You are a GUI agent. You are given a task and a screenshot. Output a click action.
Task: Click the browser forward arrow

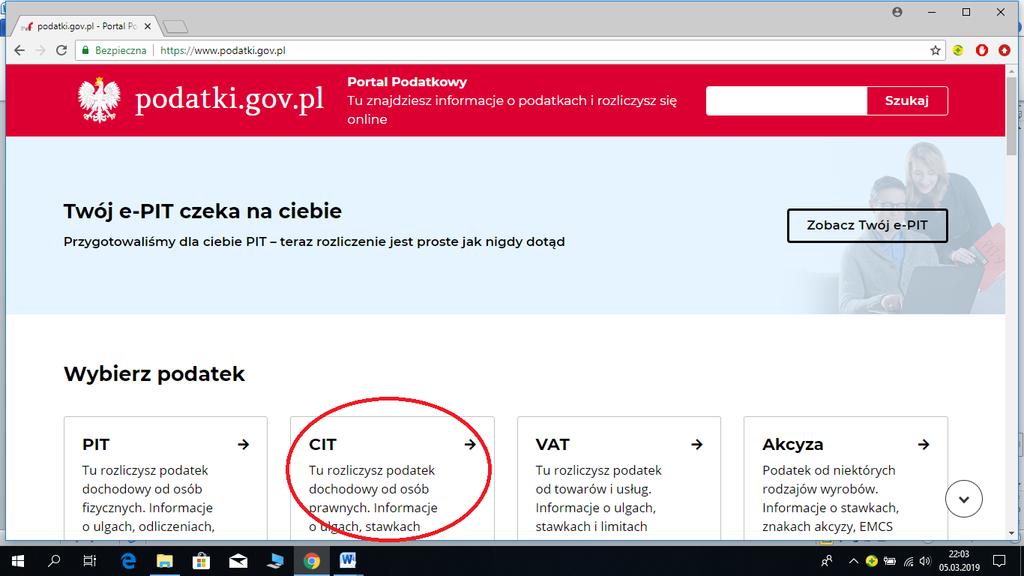coord(40,50)
